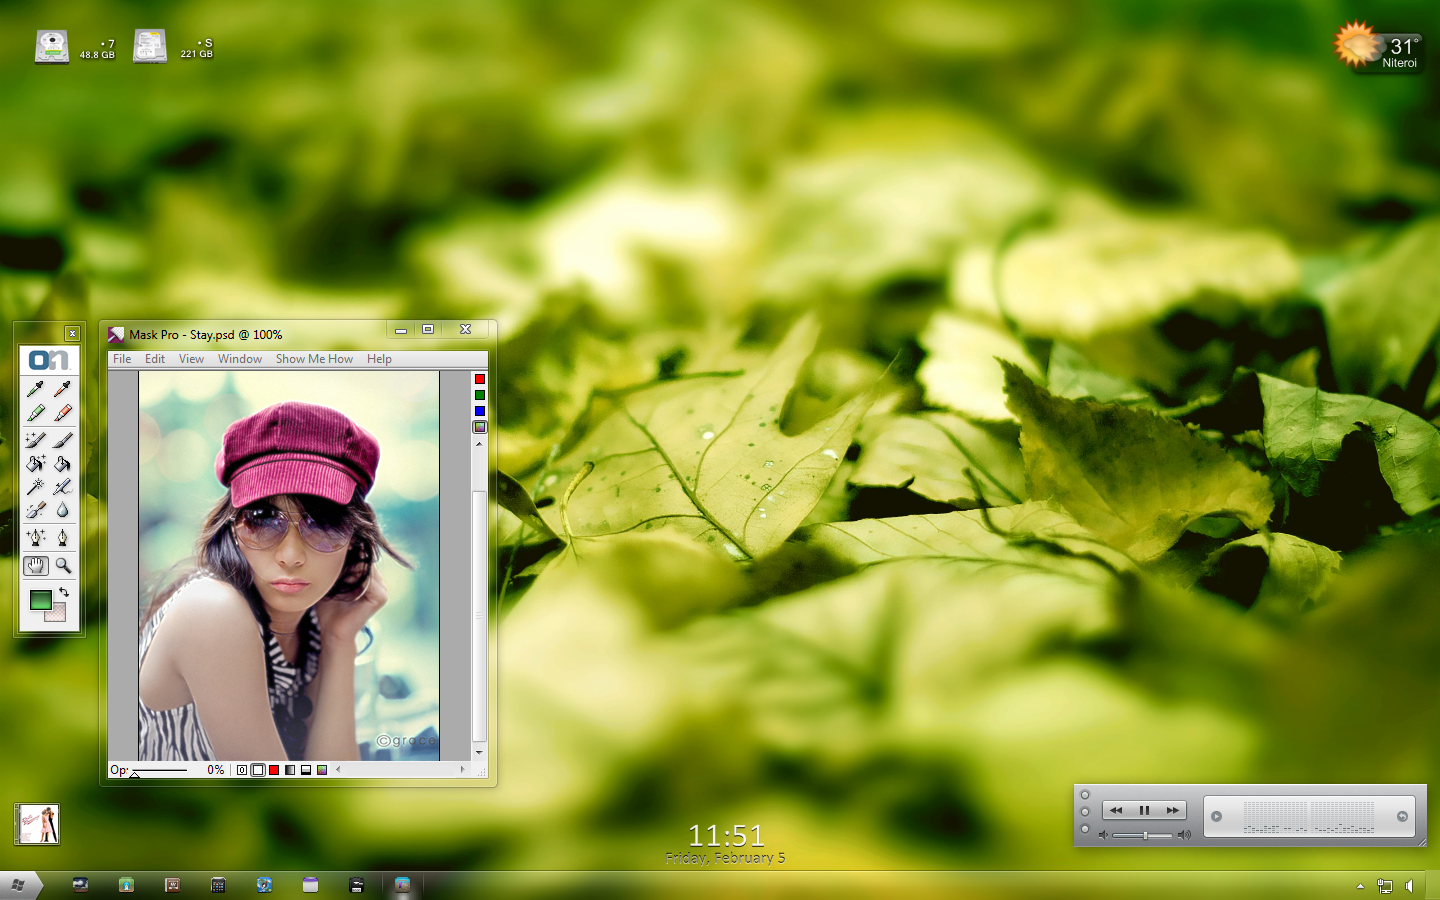
Task: Select the Hand pan tool
Action: (36, 566)
